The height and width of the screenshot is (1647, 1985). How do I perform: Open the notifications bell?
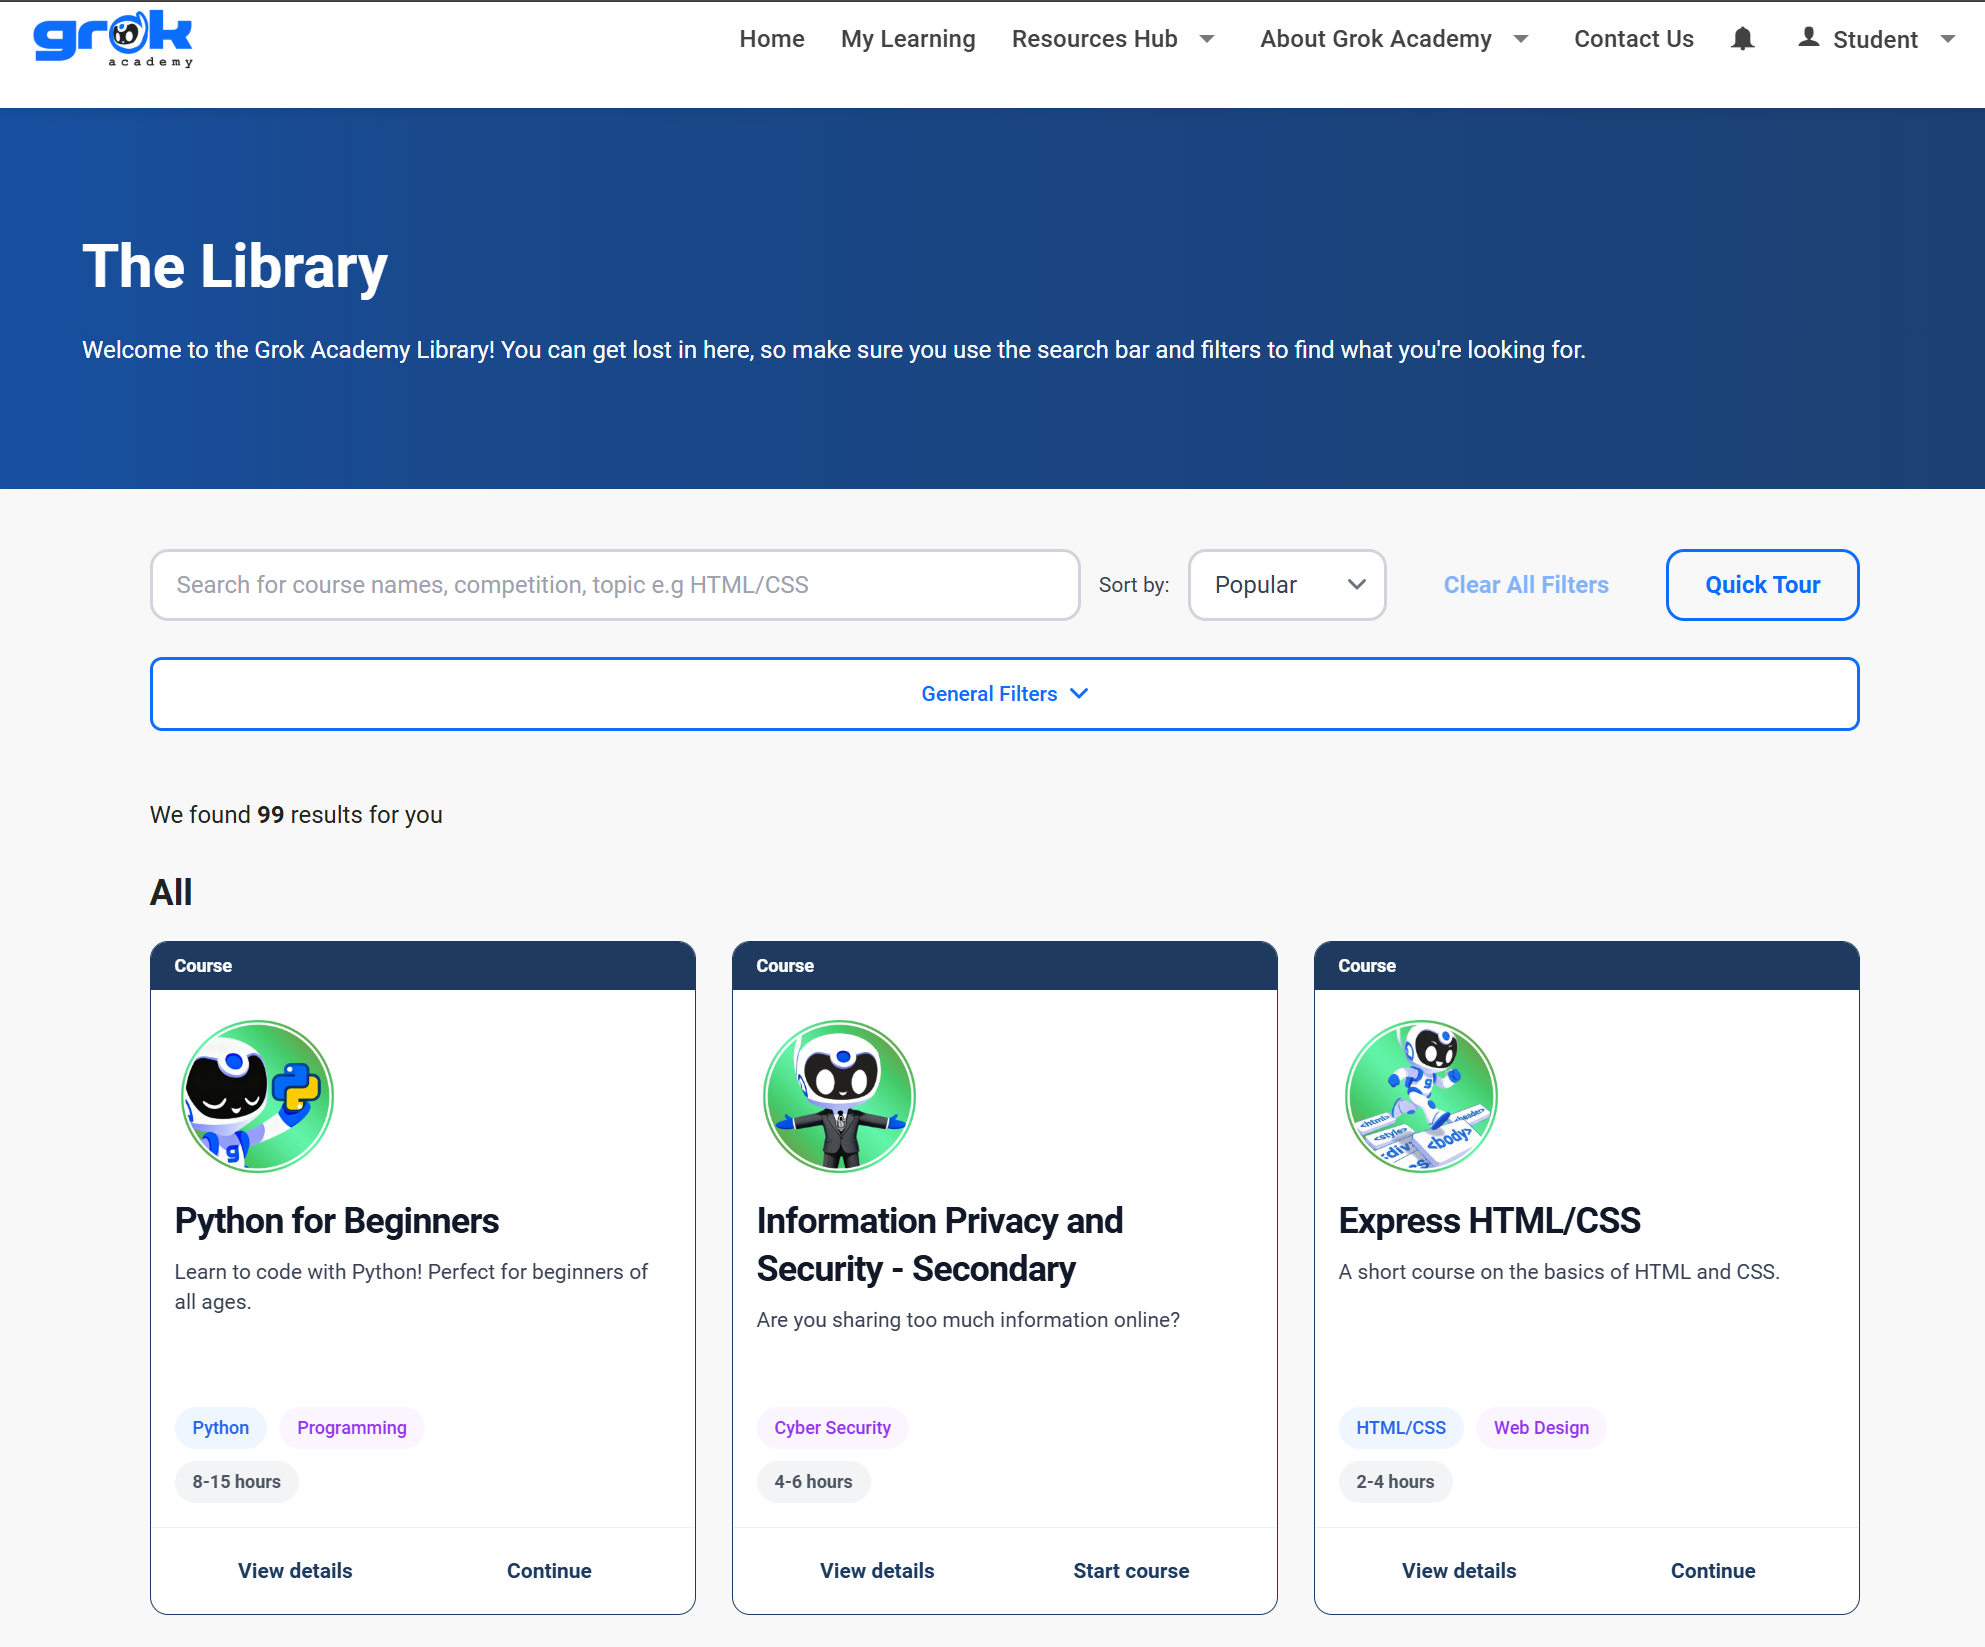point(1742,39)
